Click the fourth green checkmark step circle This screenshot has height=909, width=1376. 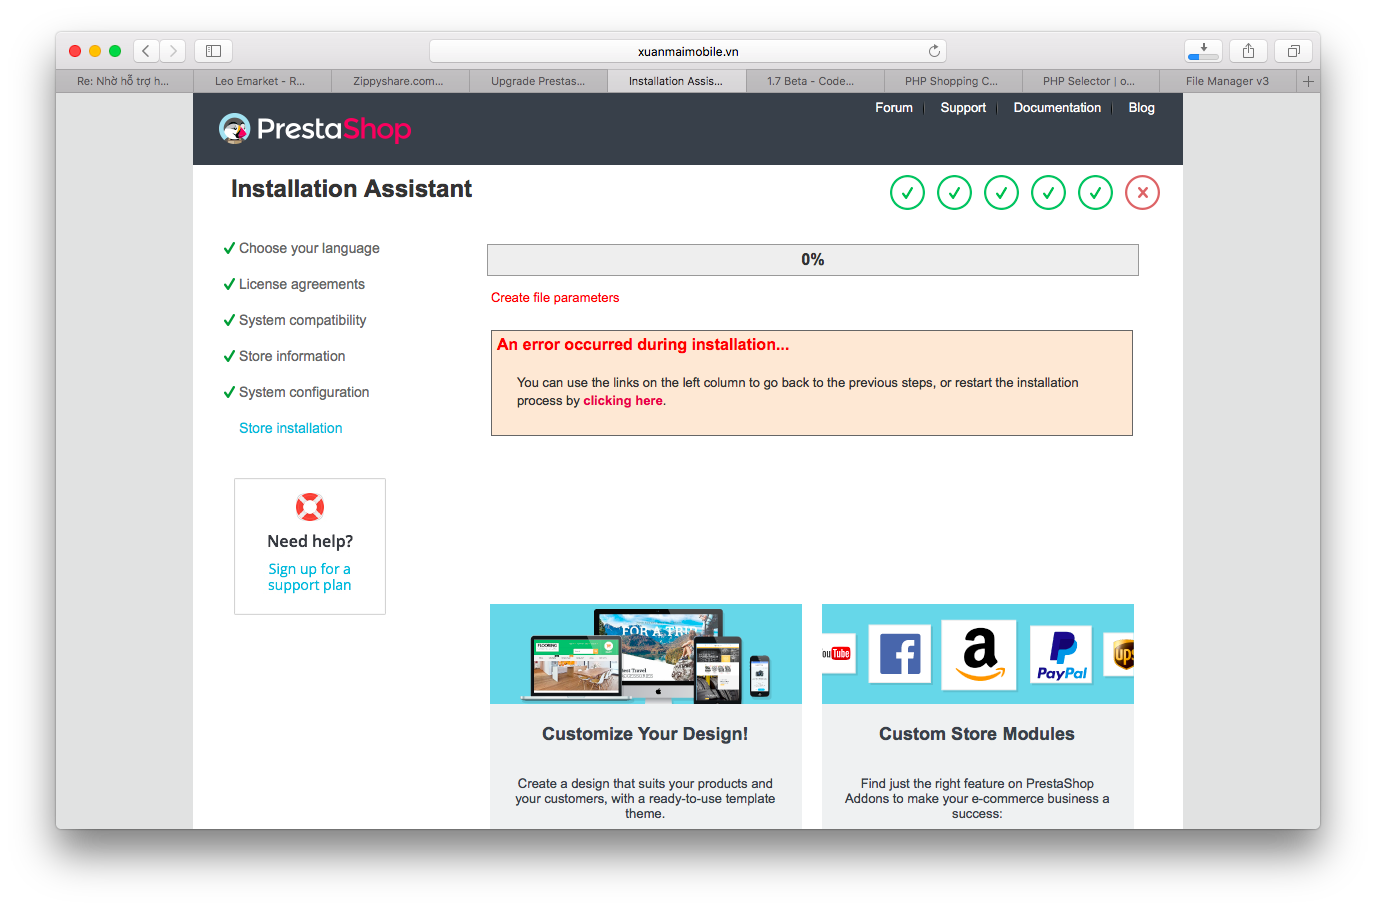1048,193
